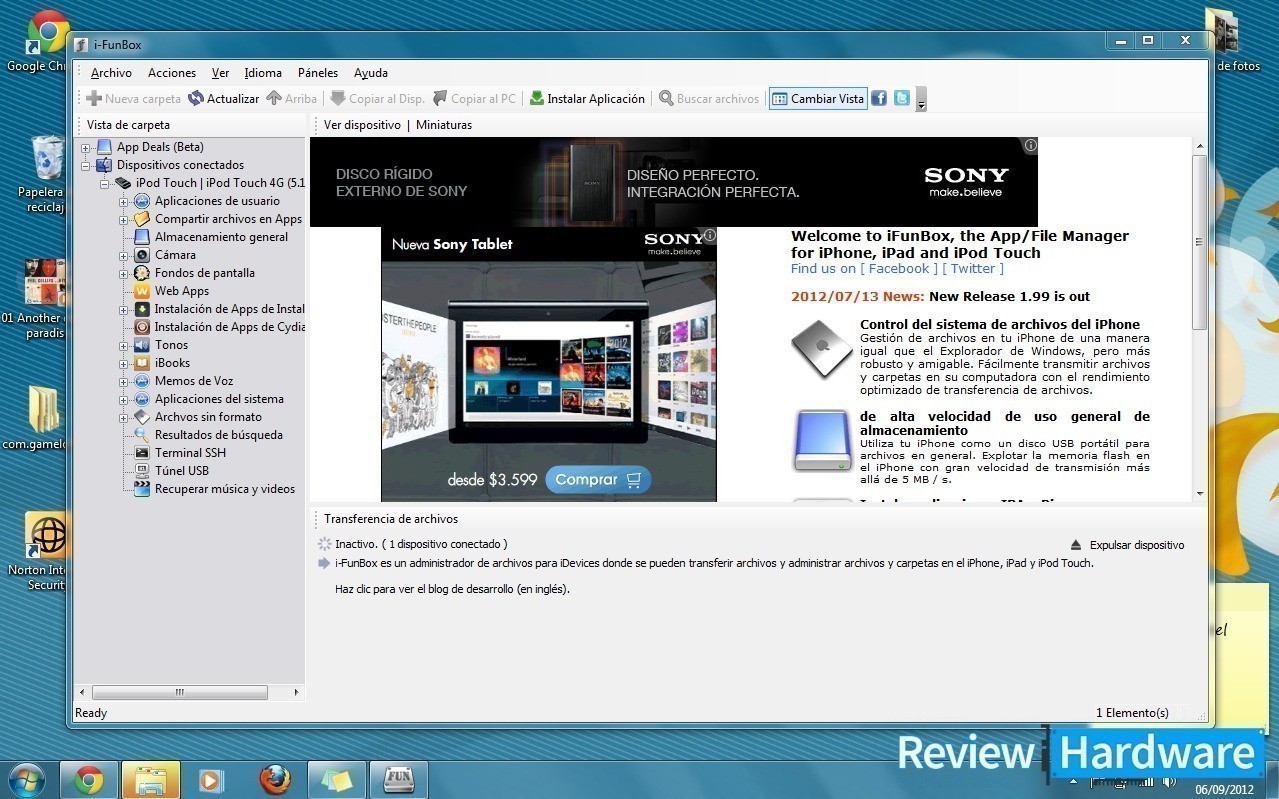
Task: Switch to Ver dispositivo view
Action: 362,125
